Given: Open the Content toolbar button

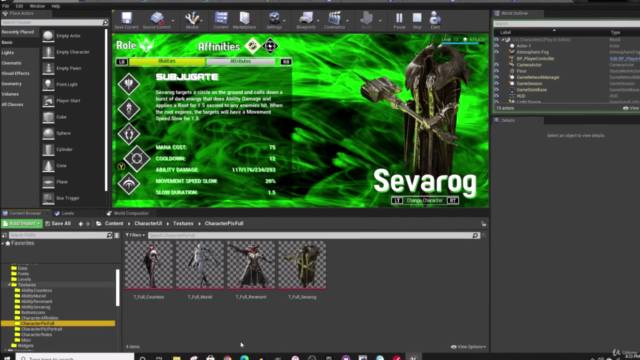Looking at the screenshot, I should 221,20.
